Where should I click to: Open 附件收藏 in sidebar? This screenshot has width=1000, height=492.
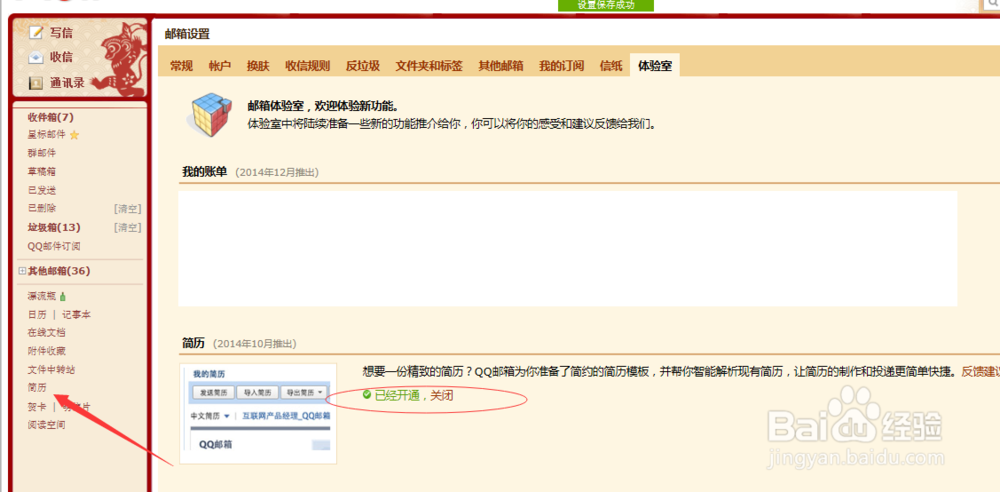pos(47,351)
